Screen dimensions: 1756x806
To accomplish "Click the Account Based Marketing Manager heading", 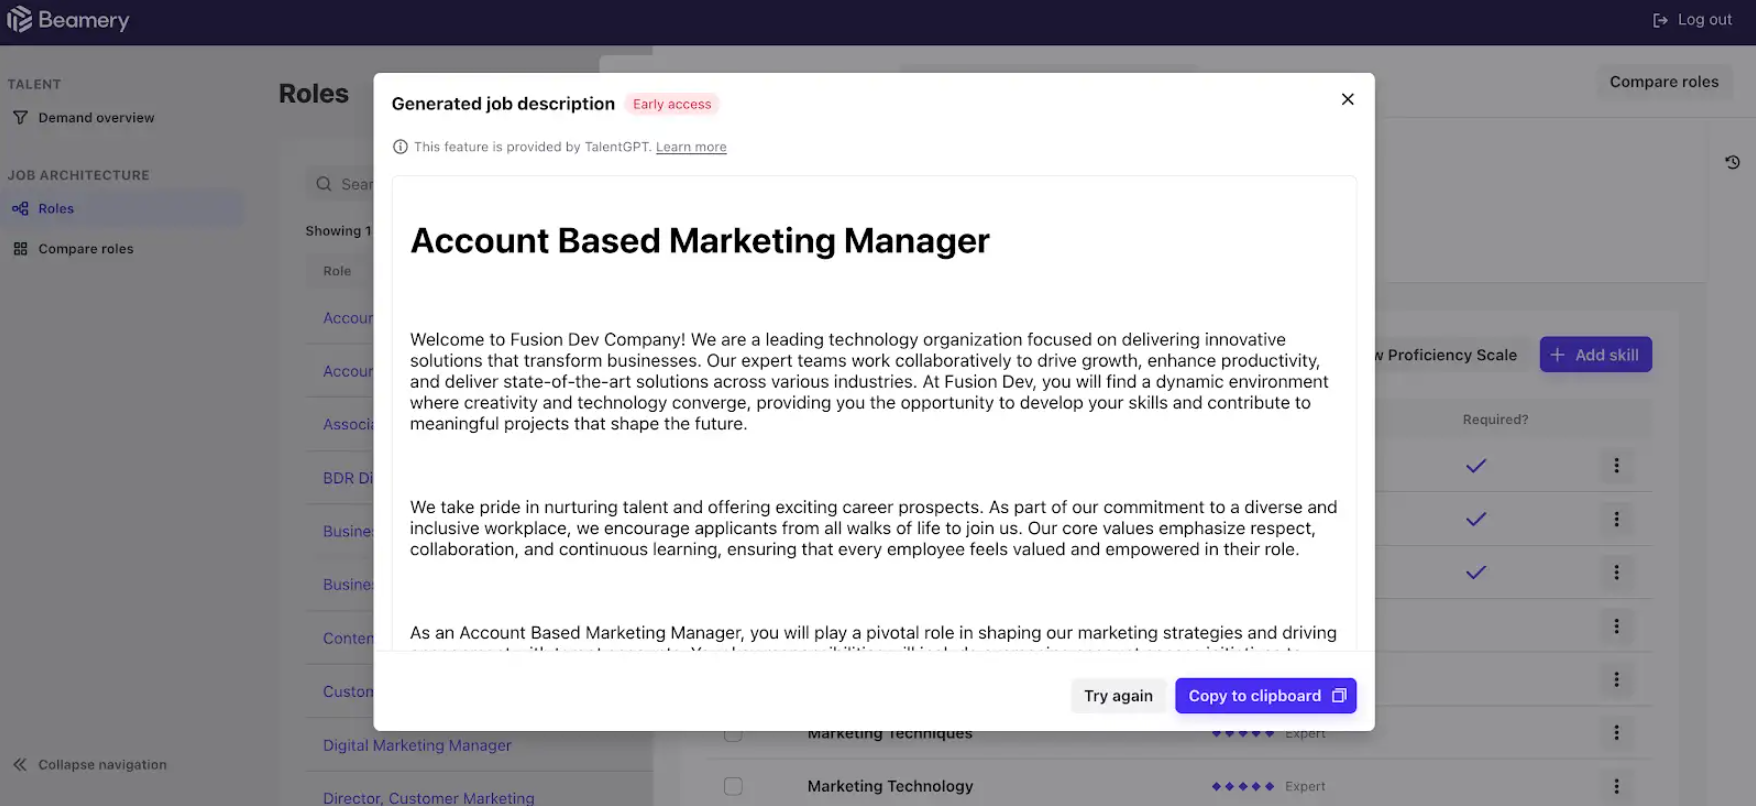I will [699, 241].
